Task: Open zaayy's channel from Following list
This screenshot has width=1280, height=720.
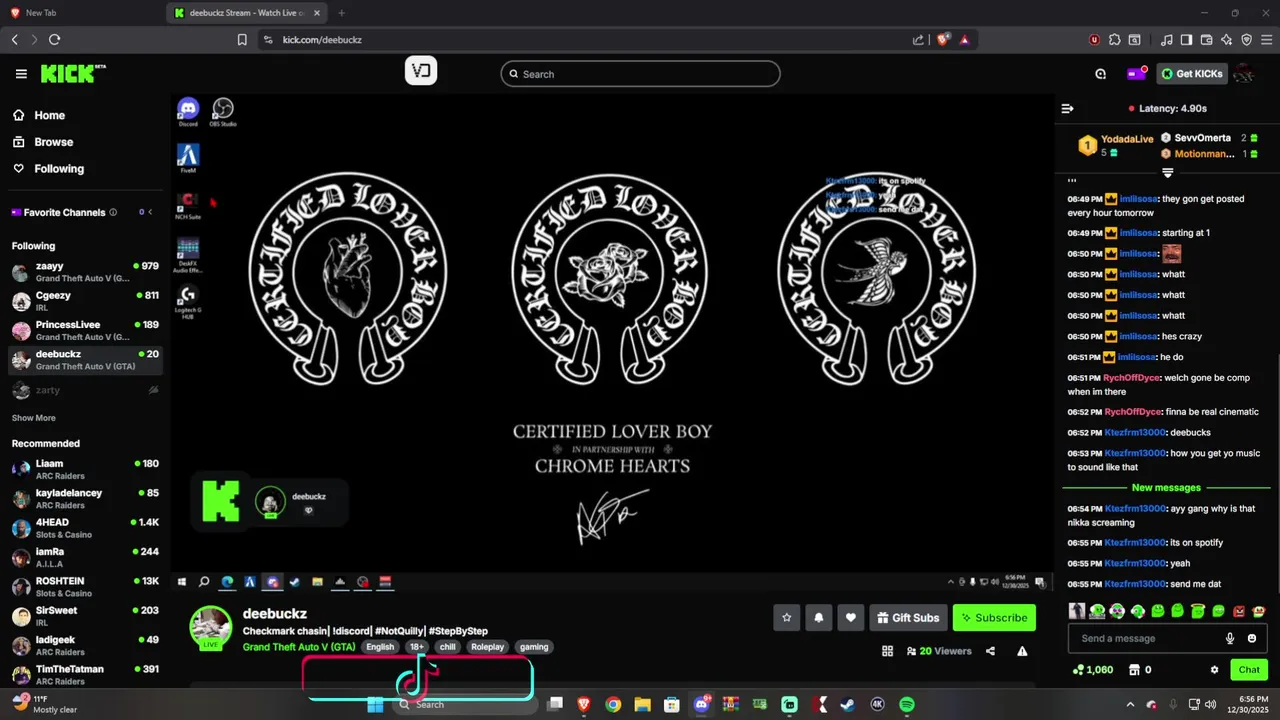Action: [x=85, y=272]
